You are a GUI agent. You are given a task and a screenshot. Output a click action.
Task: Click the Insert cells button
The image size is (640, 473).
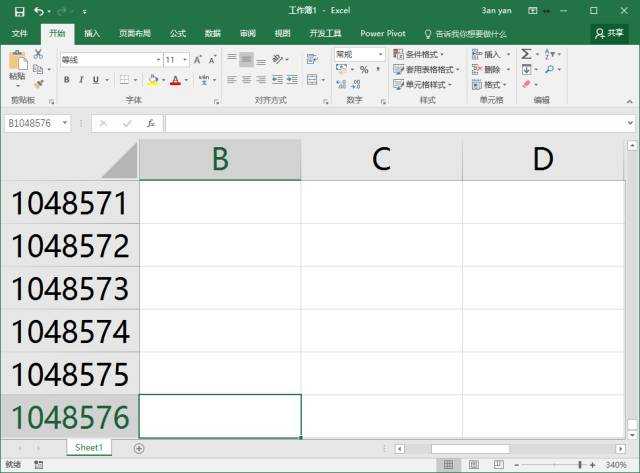coord(491,54)
